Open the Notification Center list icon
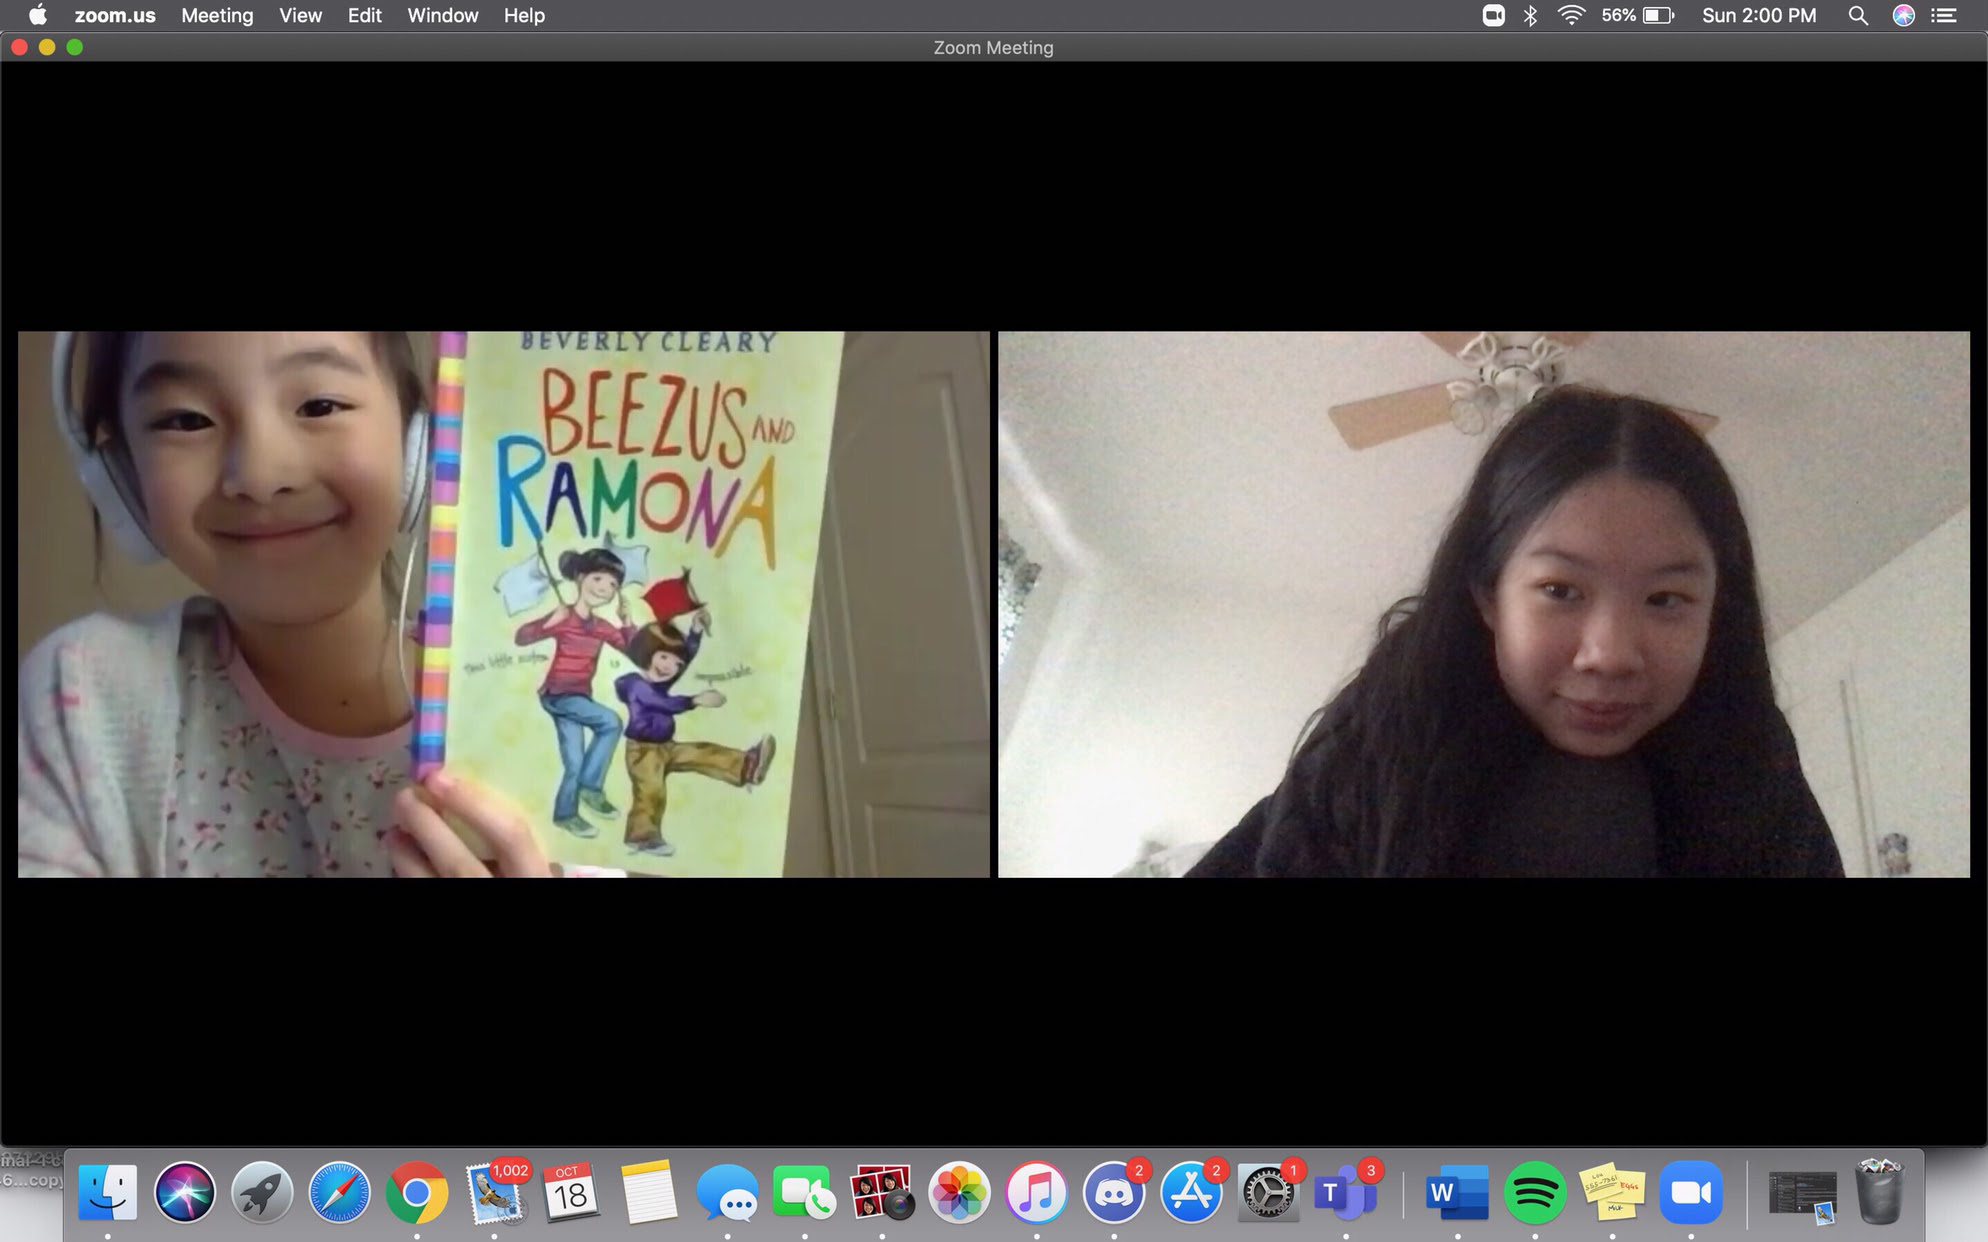This screenshot has height=1242, width=1988. (x=1943, y=15)
